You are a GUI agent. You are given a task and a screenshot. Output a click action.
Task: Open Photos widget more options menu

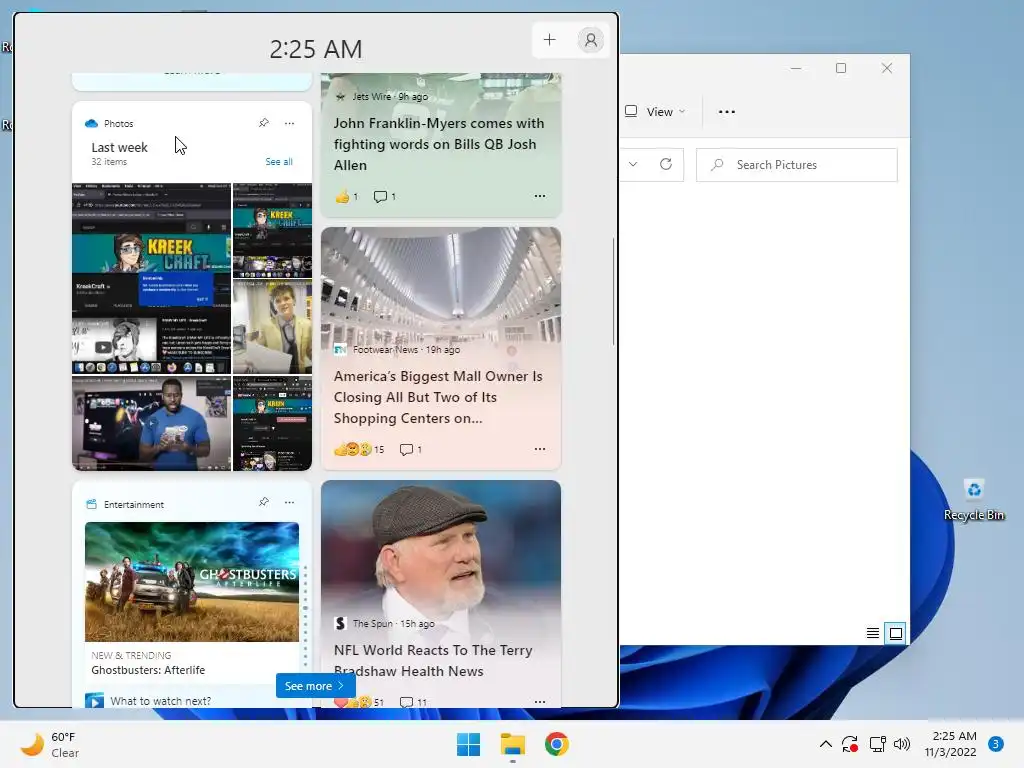point(289,123)
